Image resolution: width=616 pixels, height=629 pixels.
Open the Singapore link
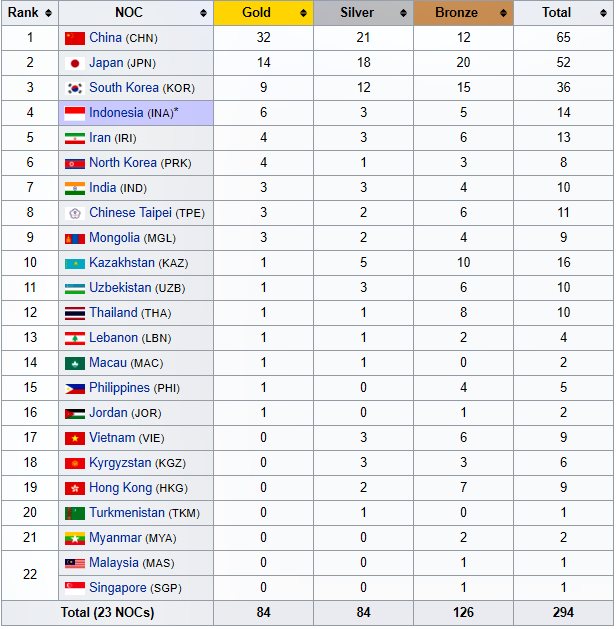point(118,588)
